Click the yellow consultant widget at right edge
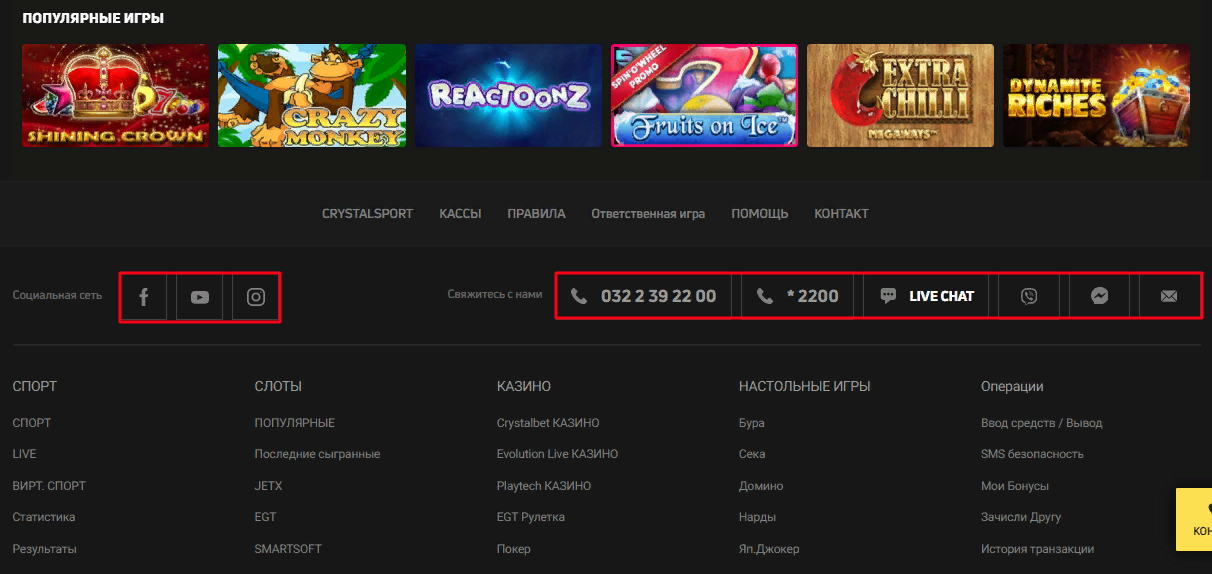Viewport: 1212px width, 574px height. (1194, 519)
